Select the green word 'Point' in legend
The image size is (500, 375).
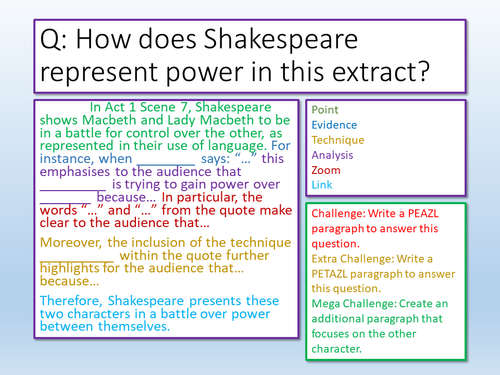(x=325, y=110)
